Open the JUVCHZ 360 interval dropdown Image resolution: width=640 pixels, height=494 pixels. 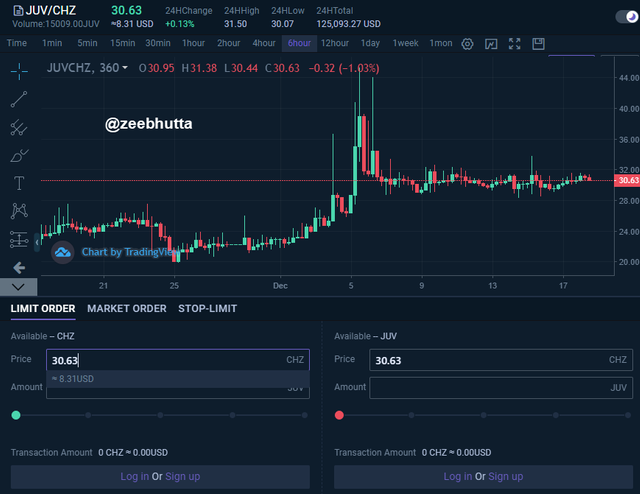click(124, 67)
